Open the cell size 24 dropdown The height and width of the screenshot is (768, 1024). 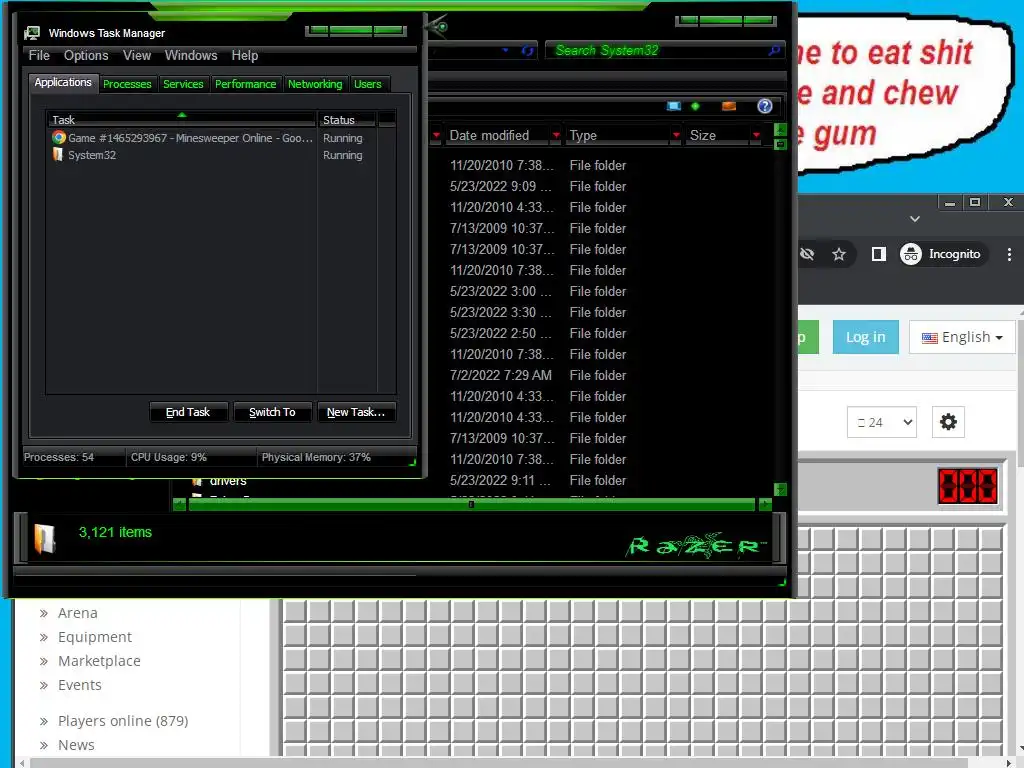point(882,423)
